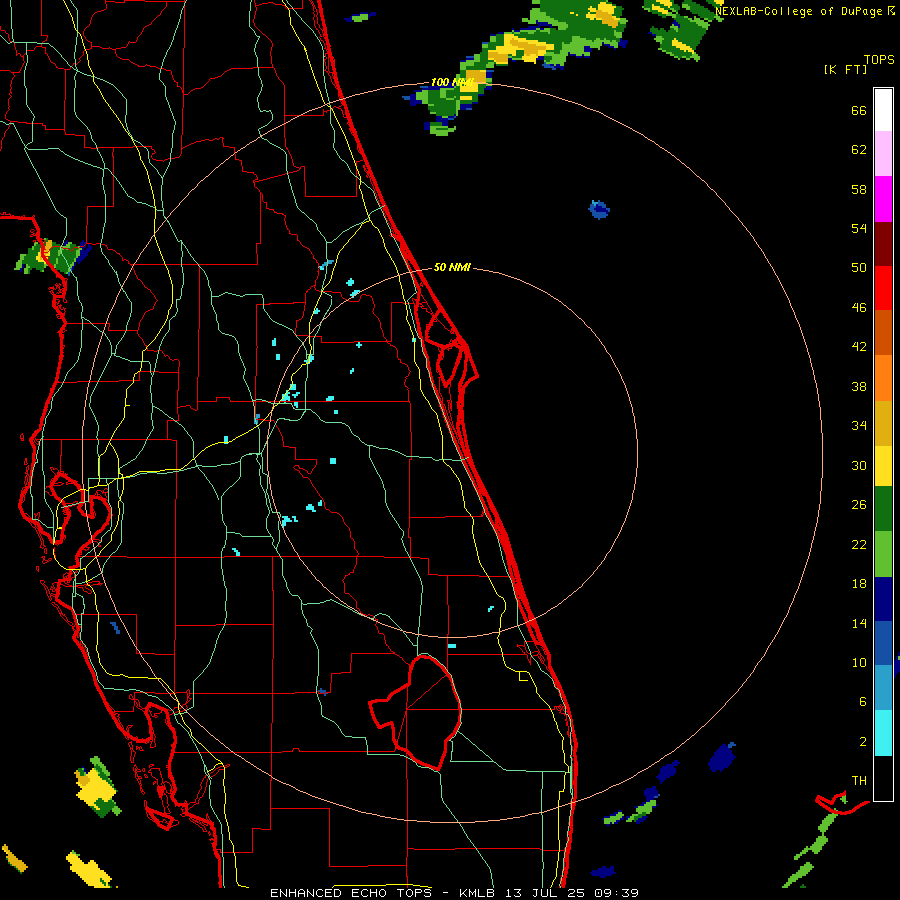Click the white swatch in the tops legend
Screen dimensions: 900x900
click(883, 110)
